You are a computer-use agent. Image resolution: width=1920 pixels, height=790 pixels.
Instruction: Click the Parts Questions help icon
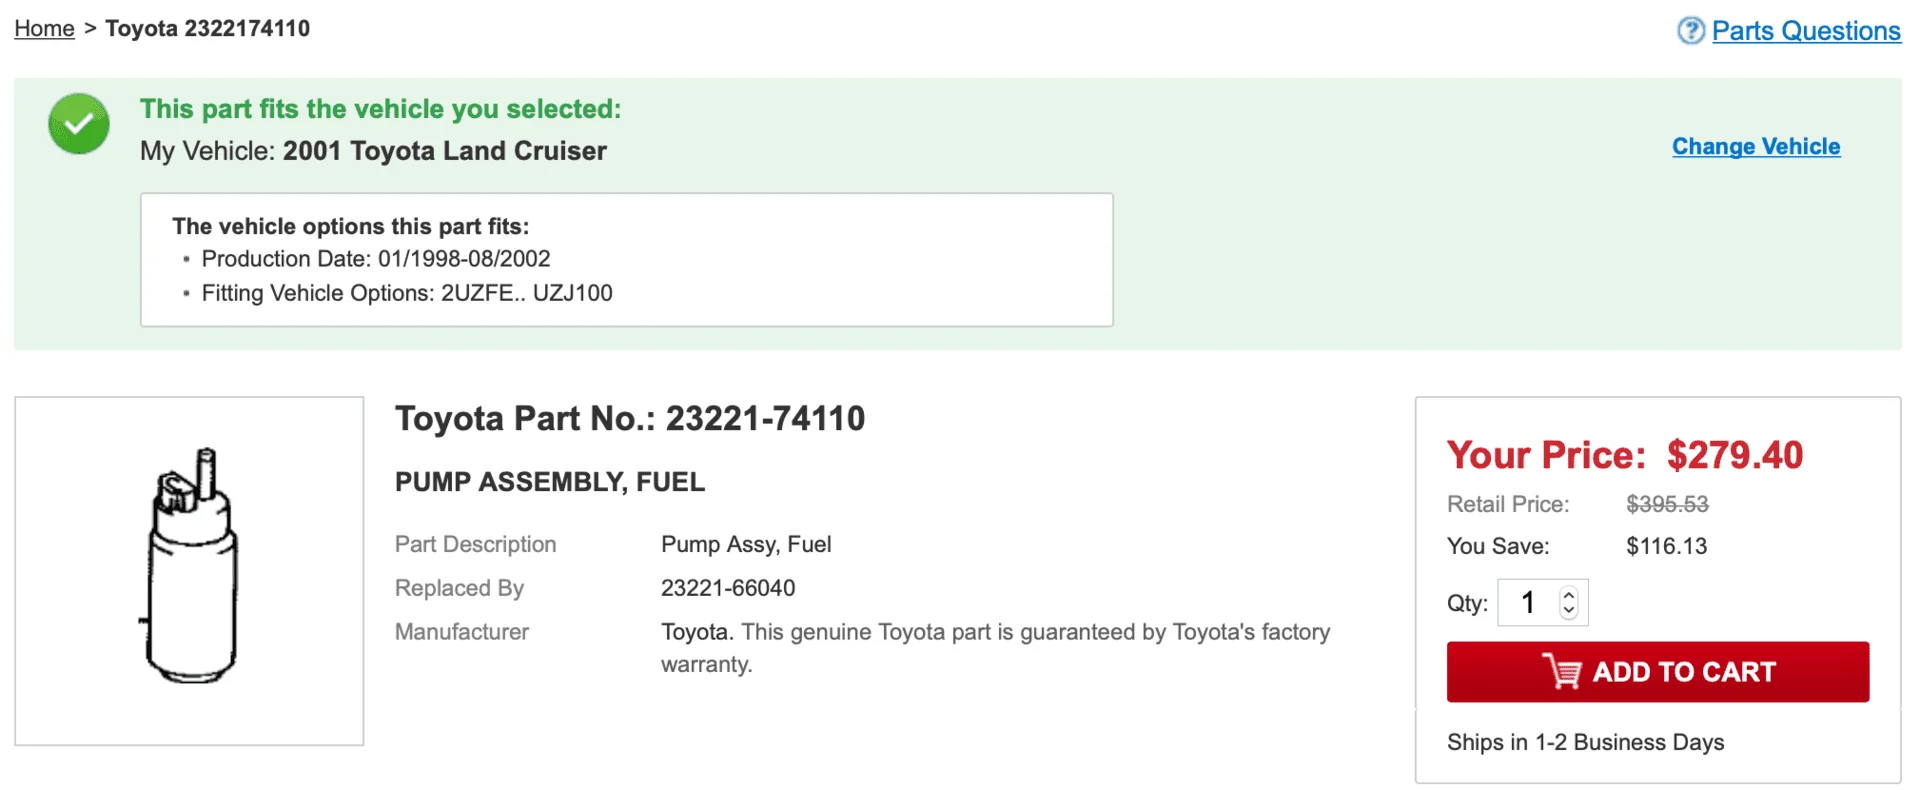(x=1691, y=31)
